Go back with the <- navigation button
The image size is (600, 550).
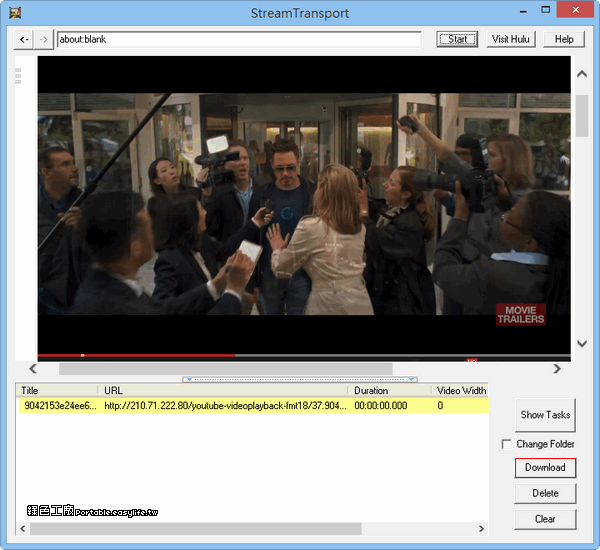[24, 39]
